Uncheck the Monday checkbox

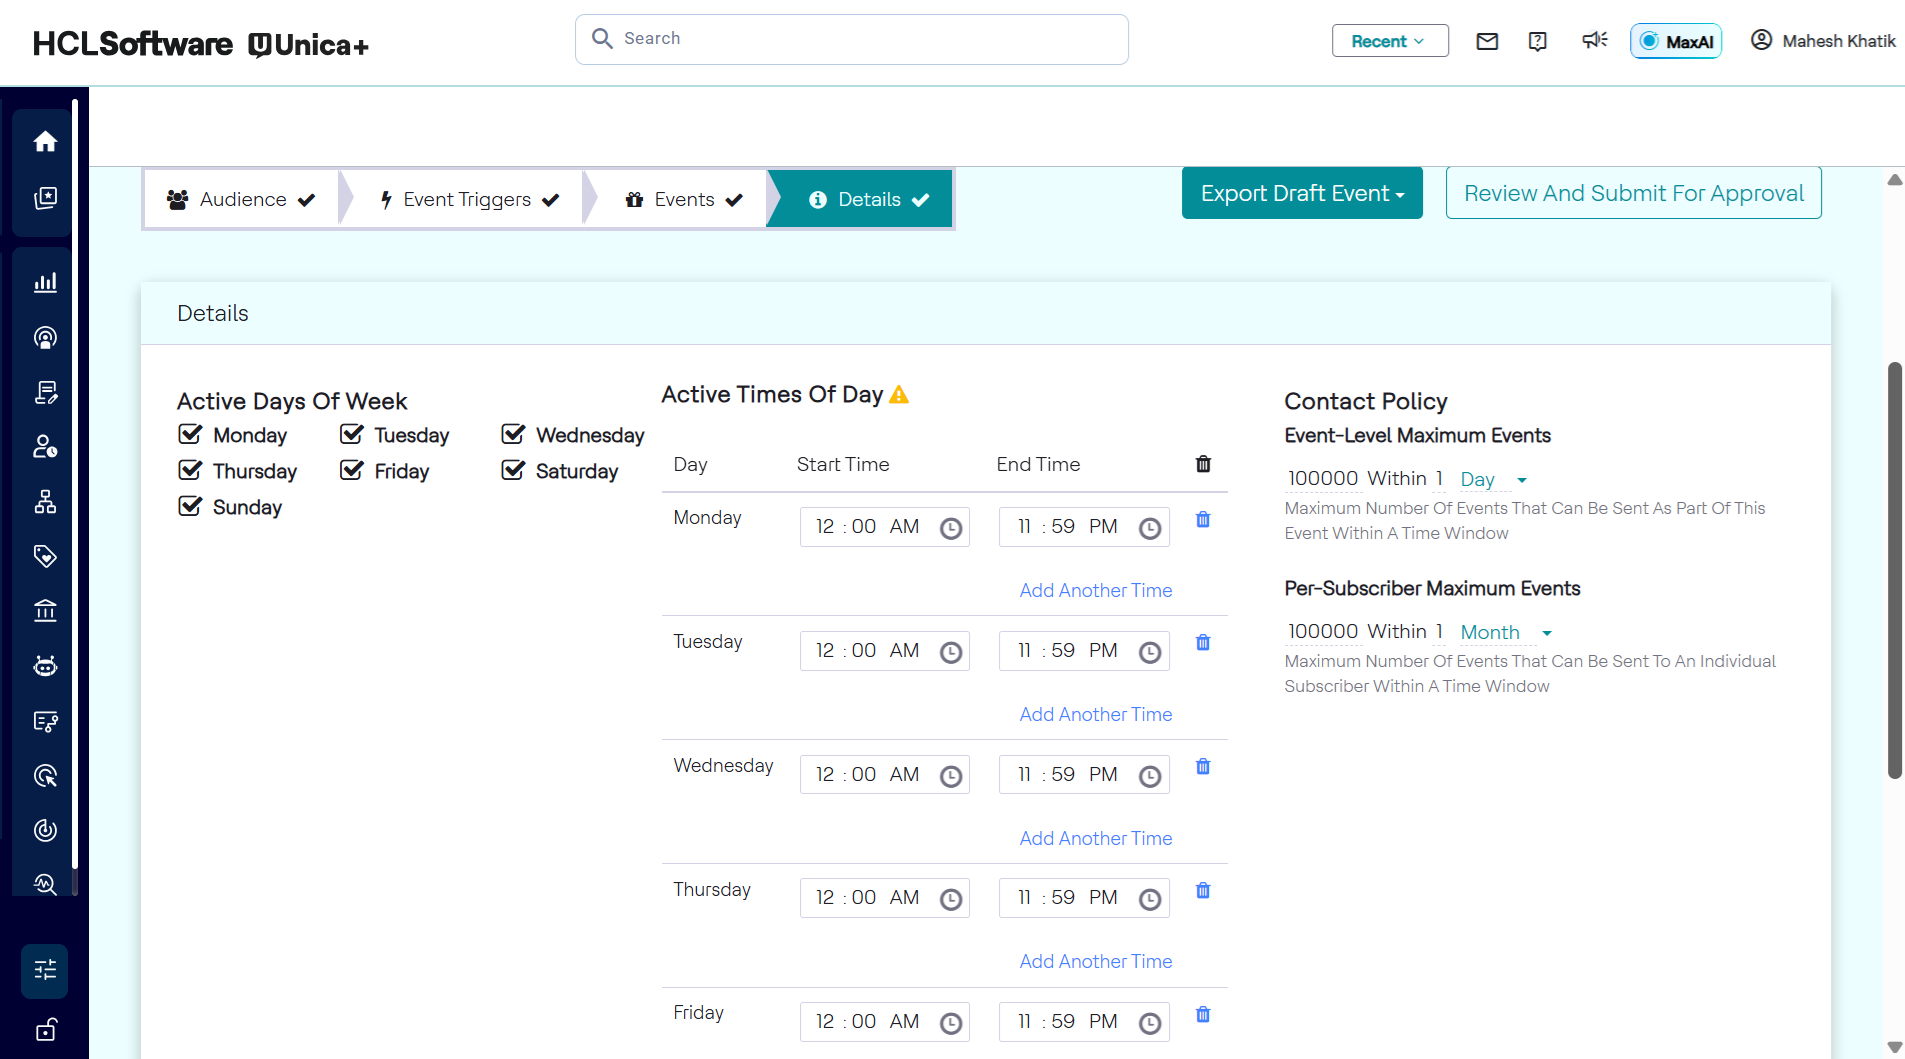click(x=190, y=434)
